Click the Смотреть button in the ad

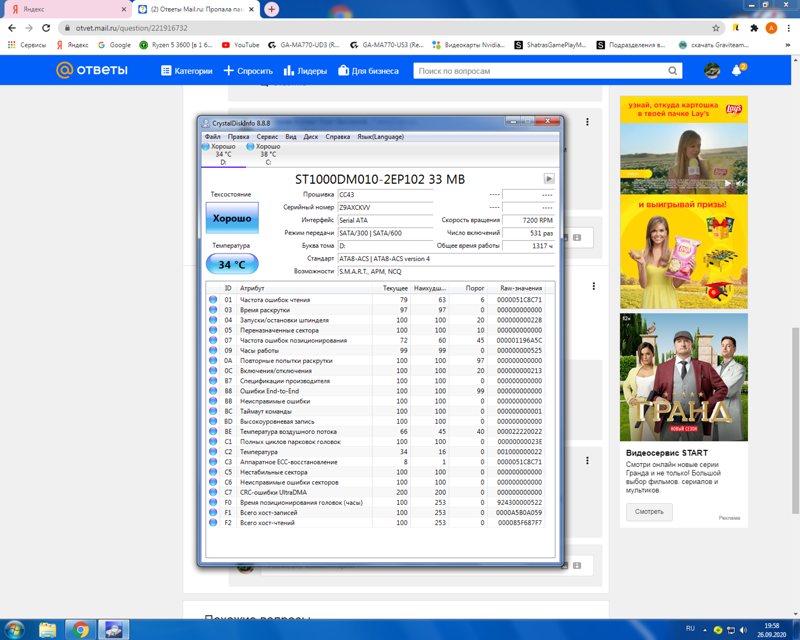tap(649, 511)
